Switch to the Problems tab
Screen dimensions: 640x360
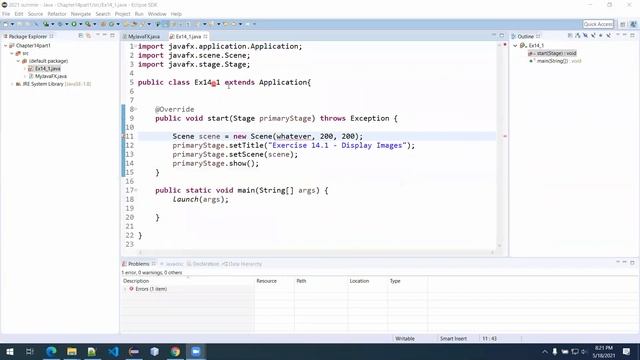[138, 264]
